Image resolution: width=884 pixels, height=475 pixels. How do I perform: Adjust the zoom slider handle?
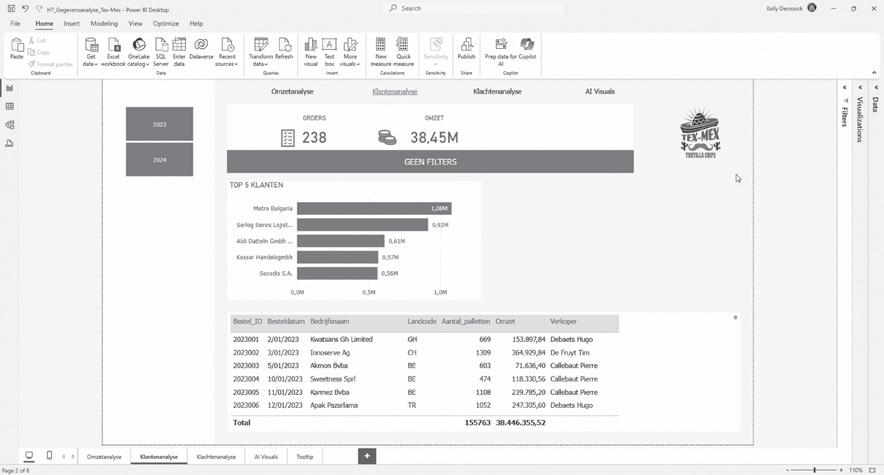[815, 470]
